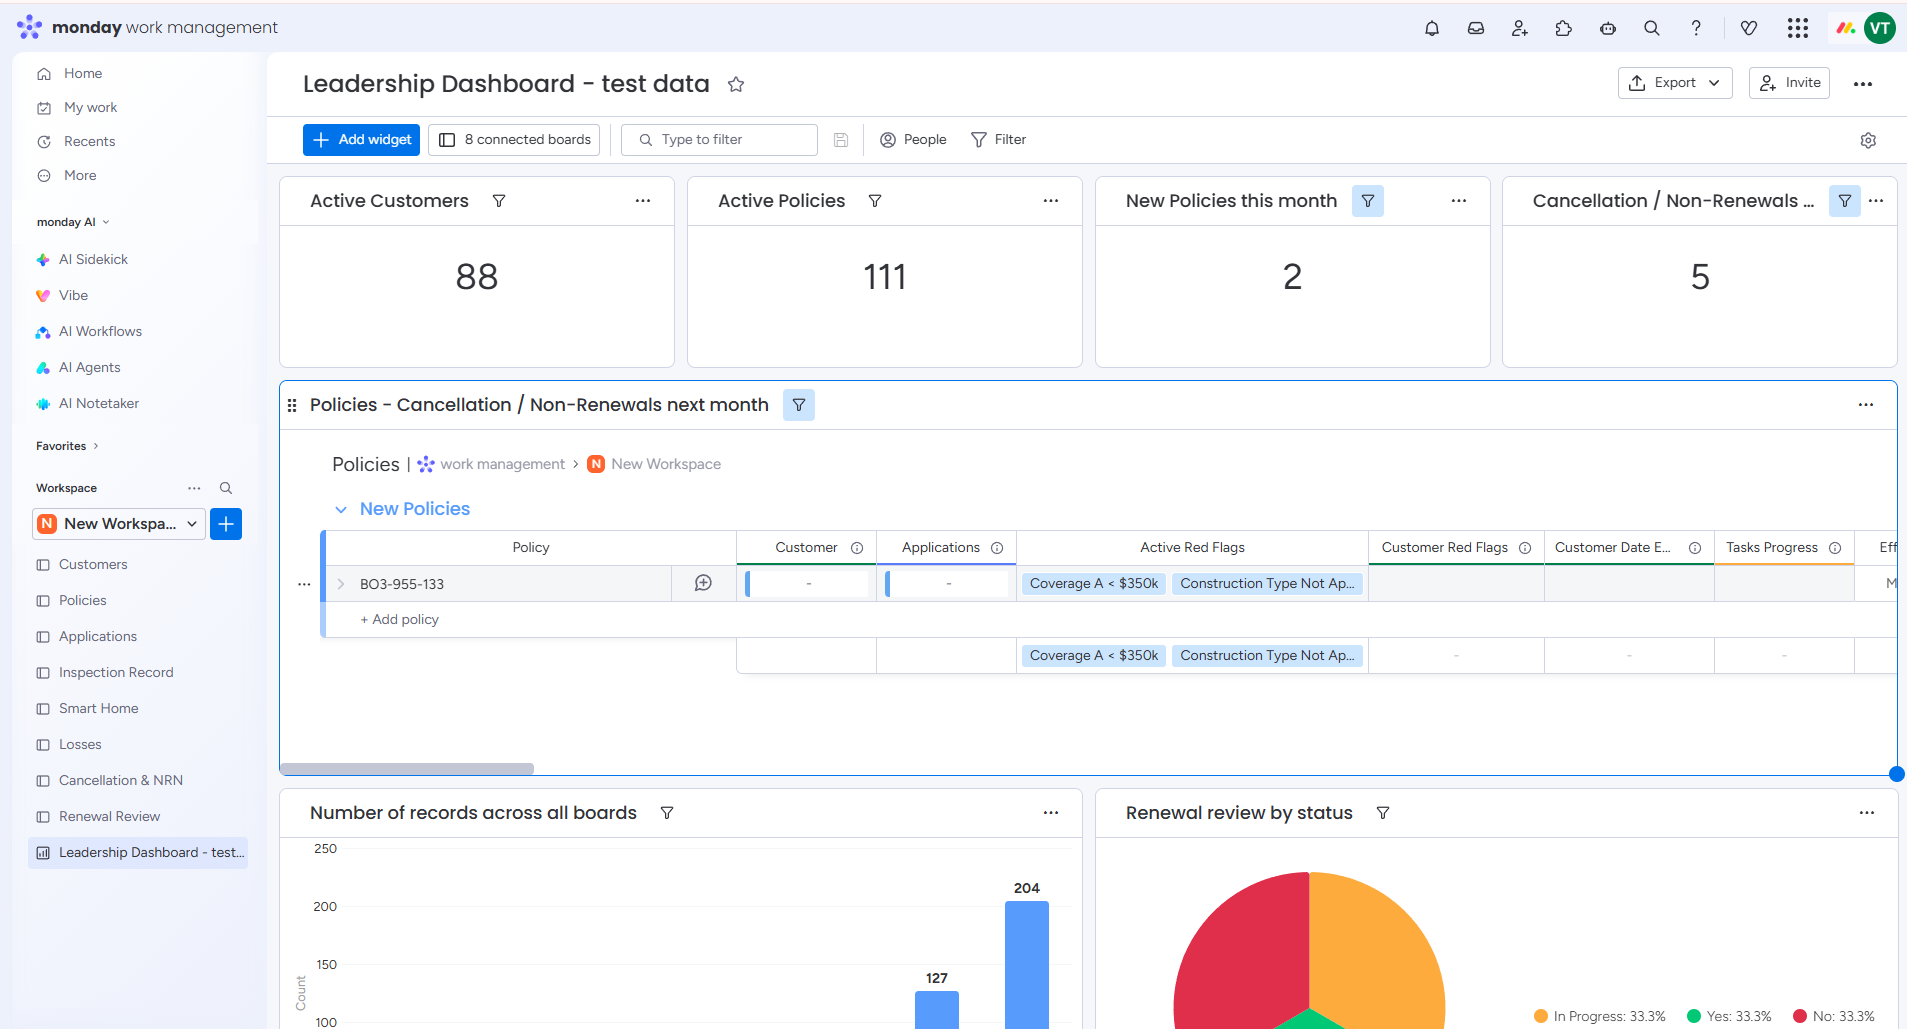Expand the Favorites section
Screen dimensions: 1907x1029
[x=67, y=446]
